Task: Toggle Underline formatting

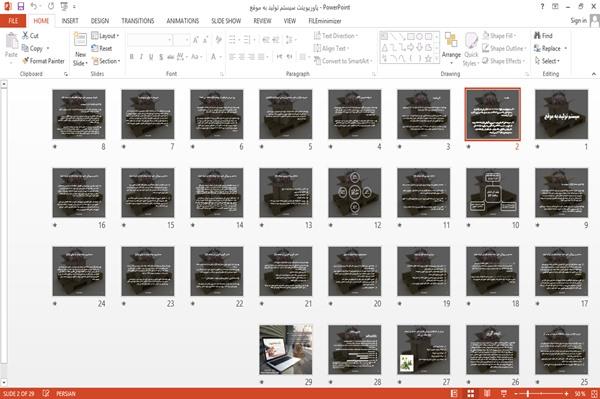Action: click(151, 57)
